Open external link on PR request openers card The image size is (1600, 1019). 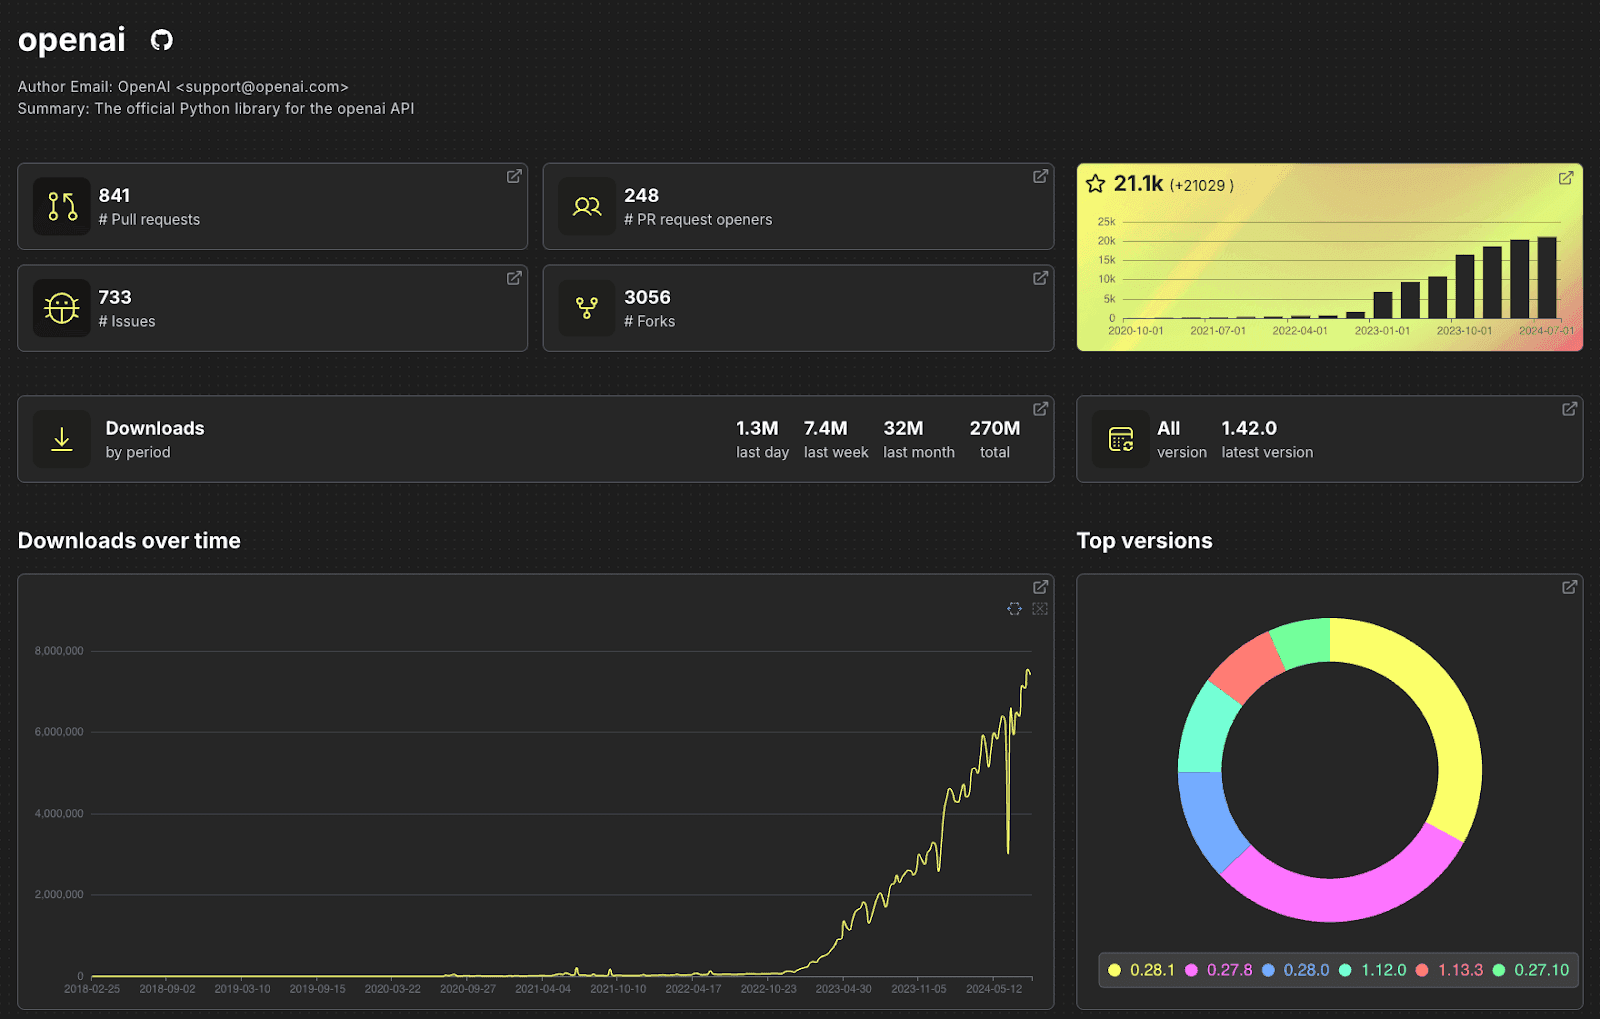pos(1040,176)
